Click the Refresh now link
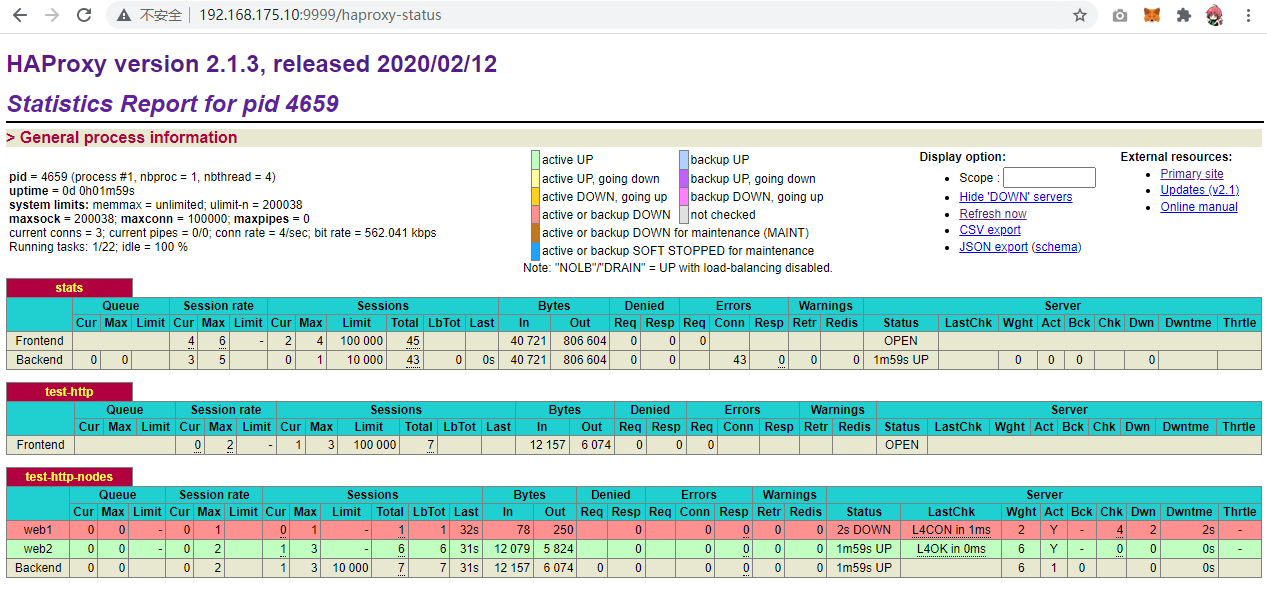 pyautogui.click(x=992, y=214)
